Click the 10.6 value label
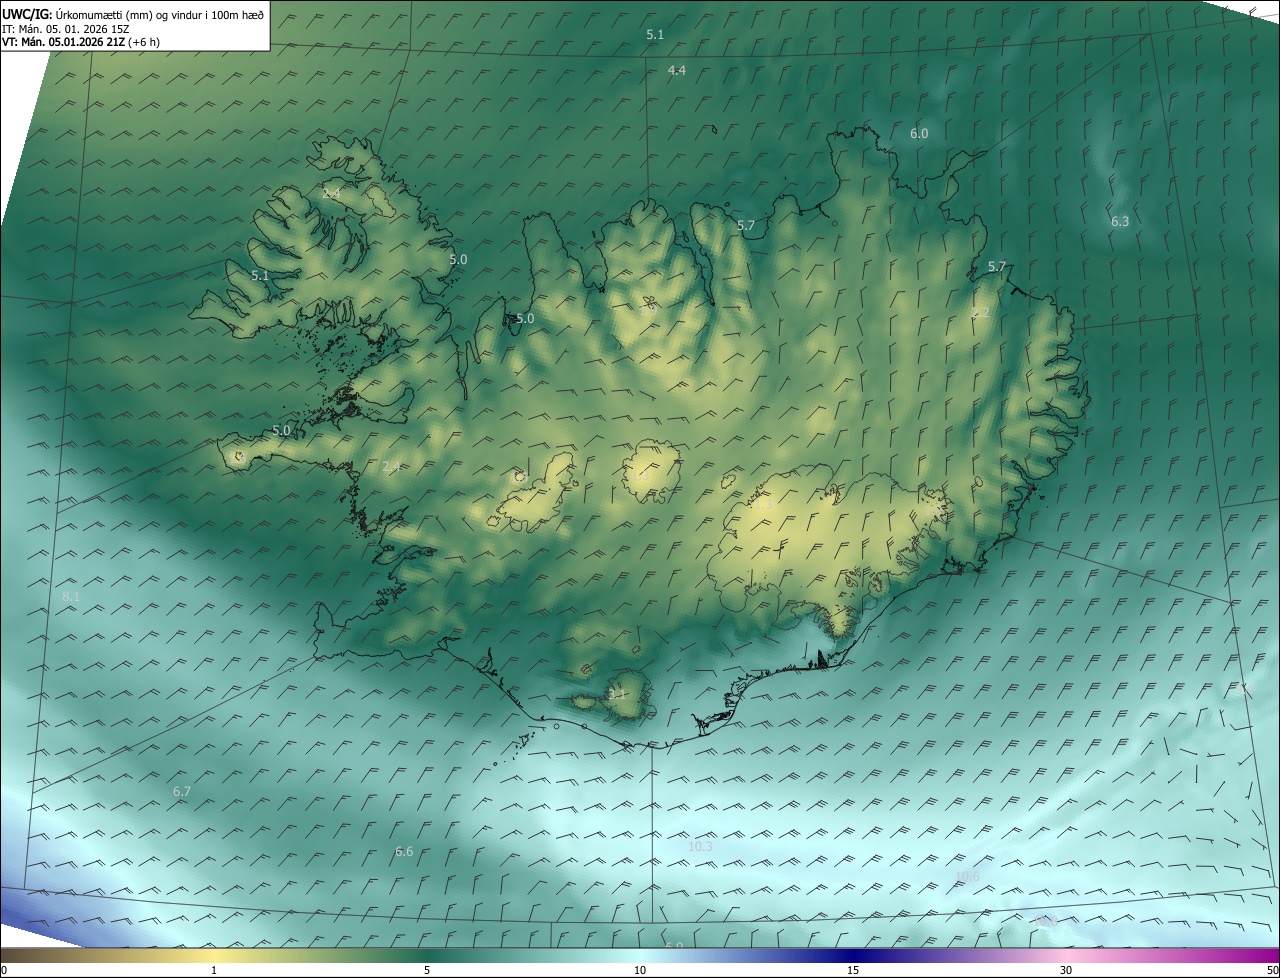The width and height of the screenshot is (1280, 978). coord(967,876)
